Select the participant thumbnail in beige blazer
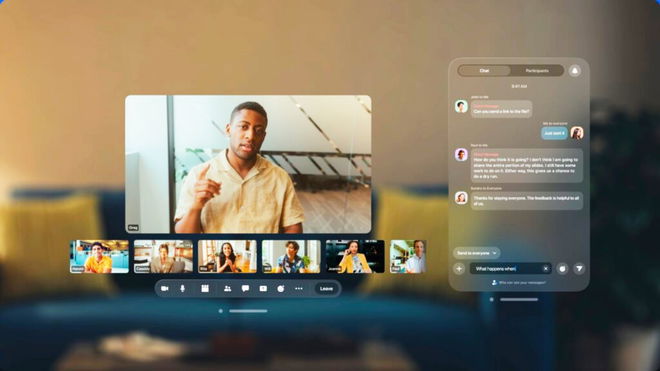Screen dimensions: 660x371 (x=163, y=256)
